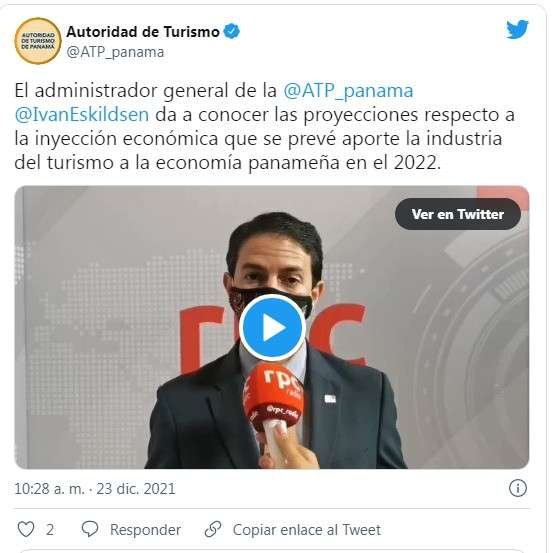The height and width of the screenshot is (553, 558).
Task: Click the Ver en Twitter button
Action: (x=458, y=214)
